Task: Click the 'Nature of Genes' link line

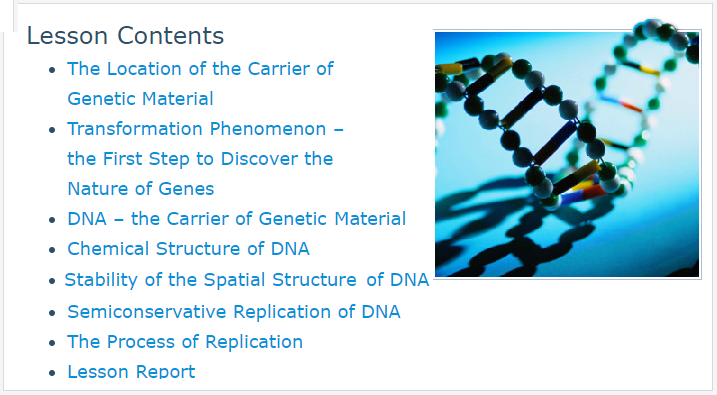Action: (x=141, y=189)
